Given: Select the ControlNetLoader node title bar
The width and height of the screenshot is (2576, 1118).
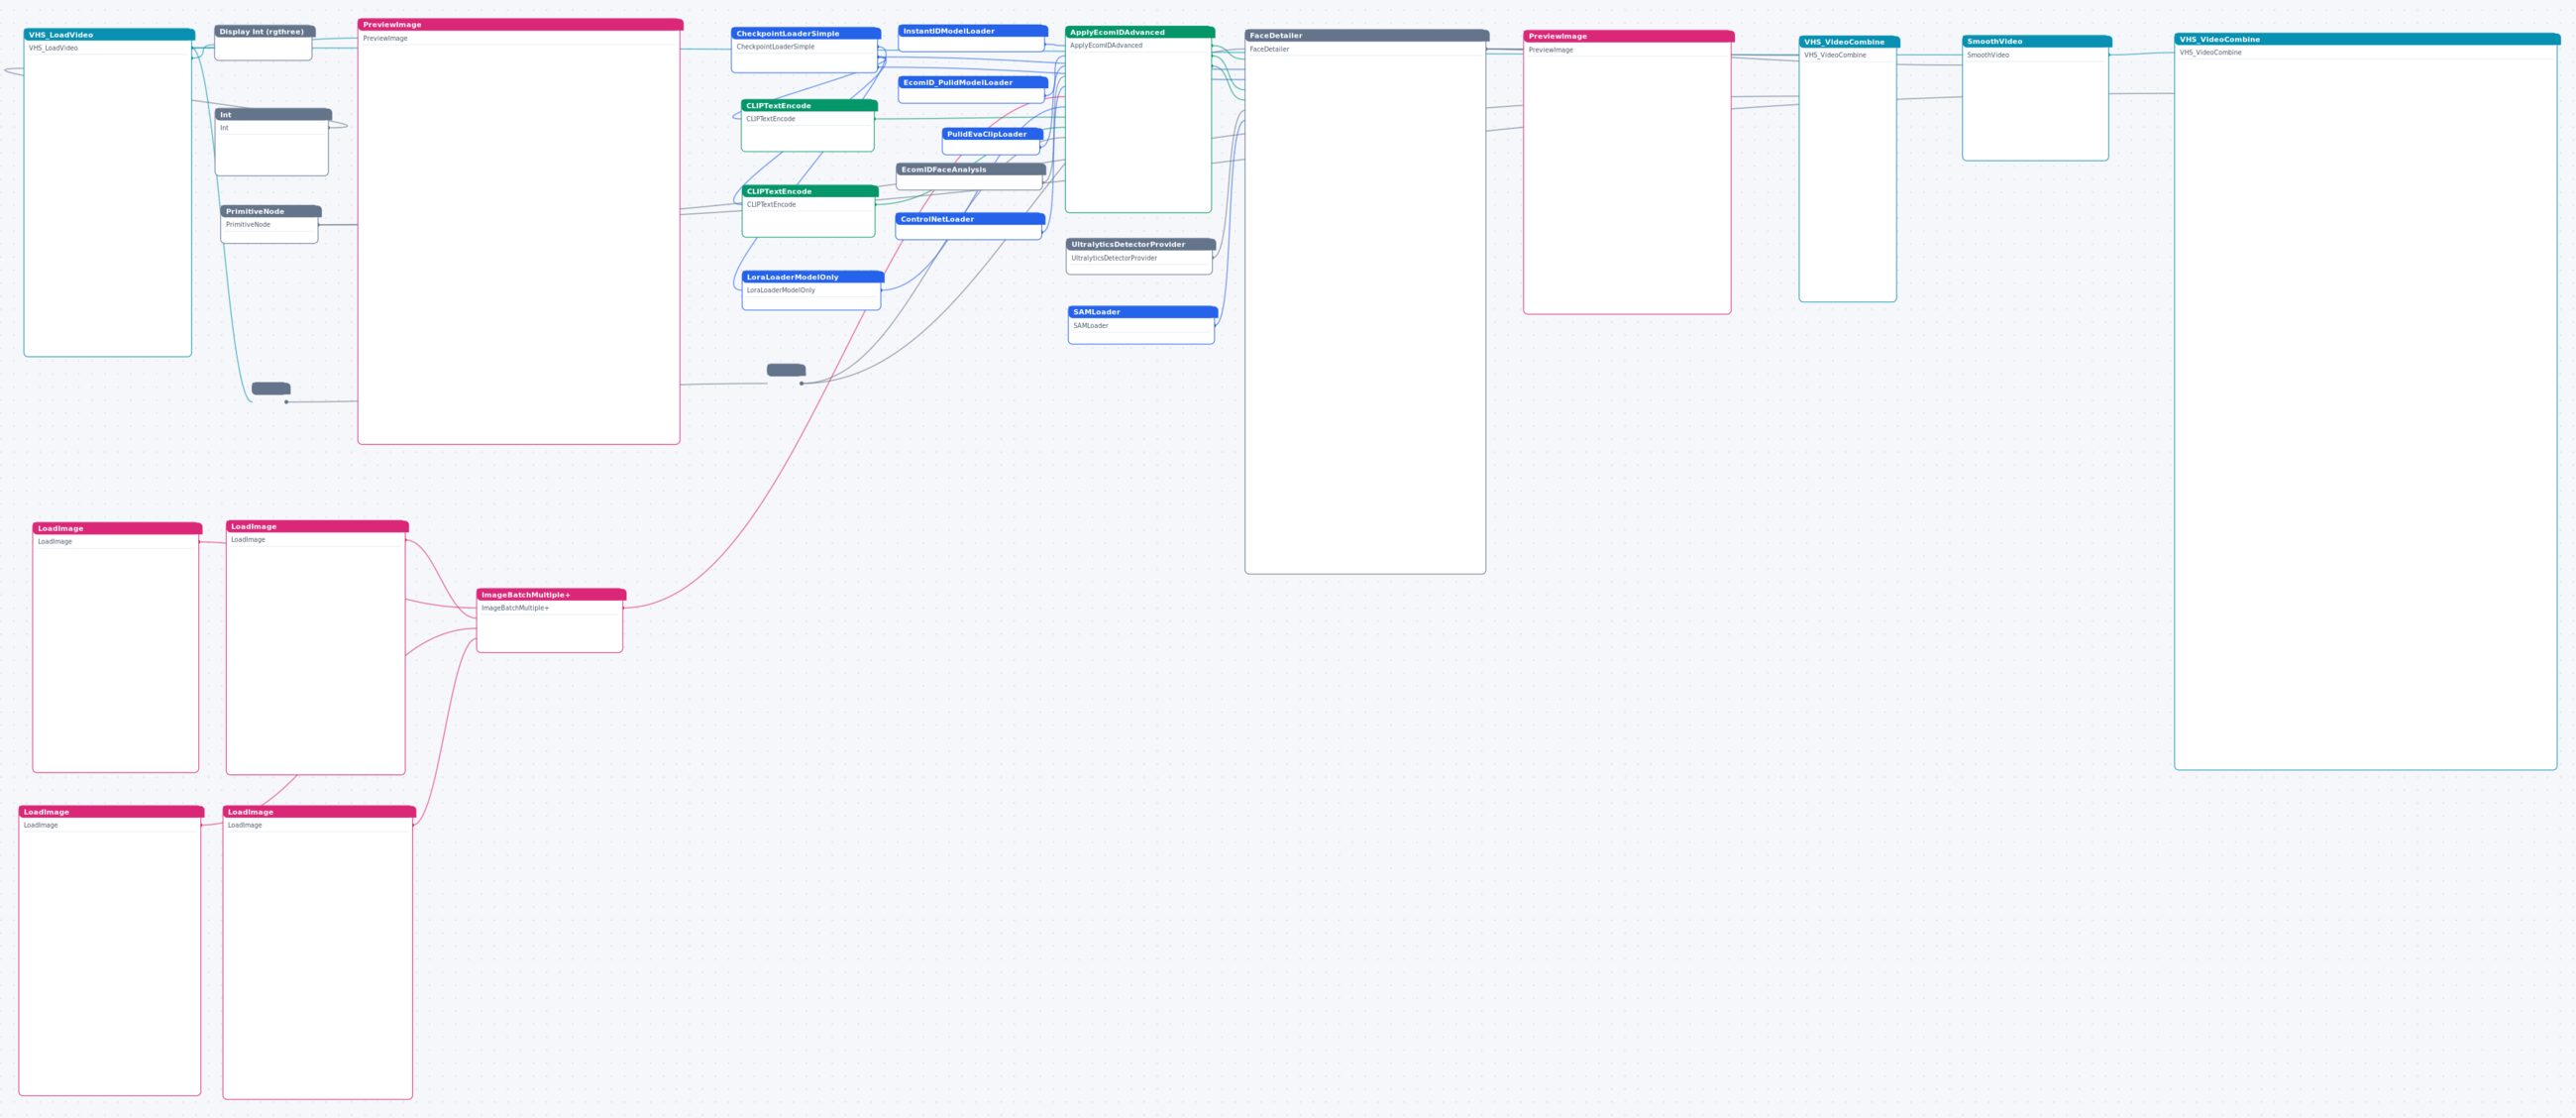Looking at the screenshot, I should pyautogui.click(x=969, y=218).
